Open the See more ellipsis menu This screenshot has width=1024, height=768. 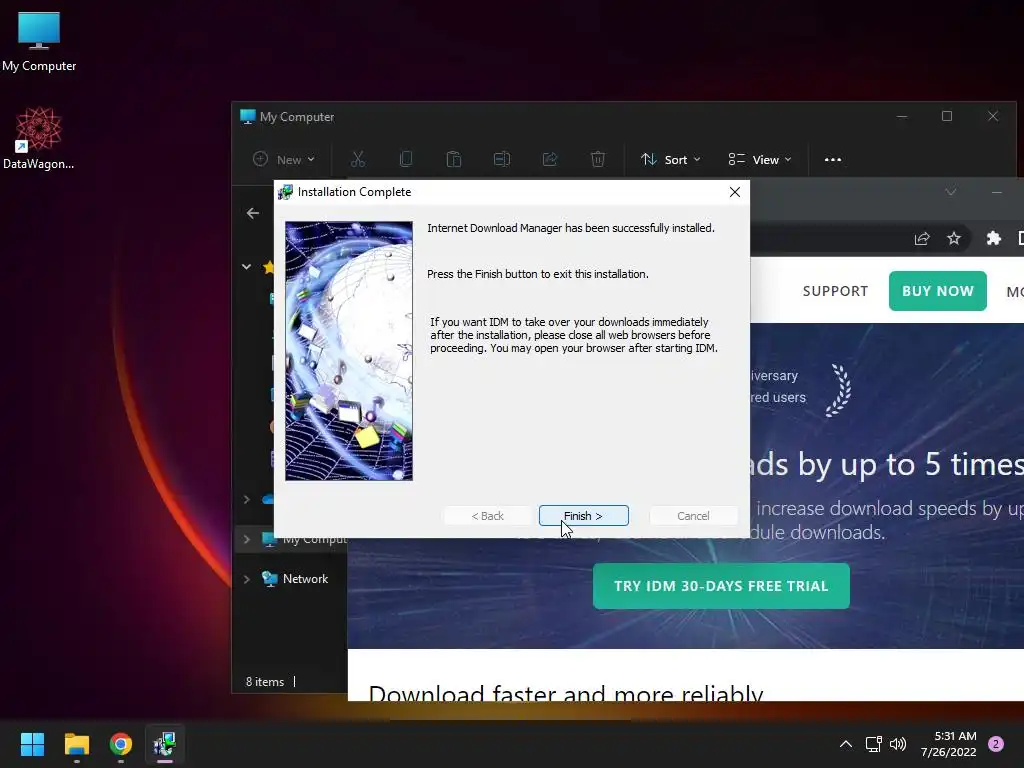click(833, 159)
